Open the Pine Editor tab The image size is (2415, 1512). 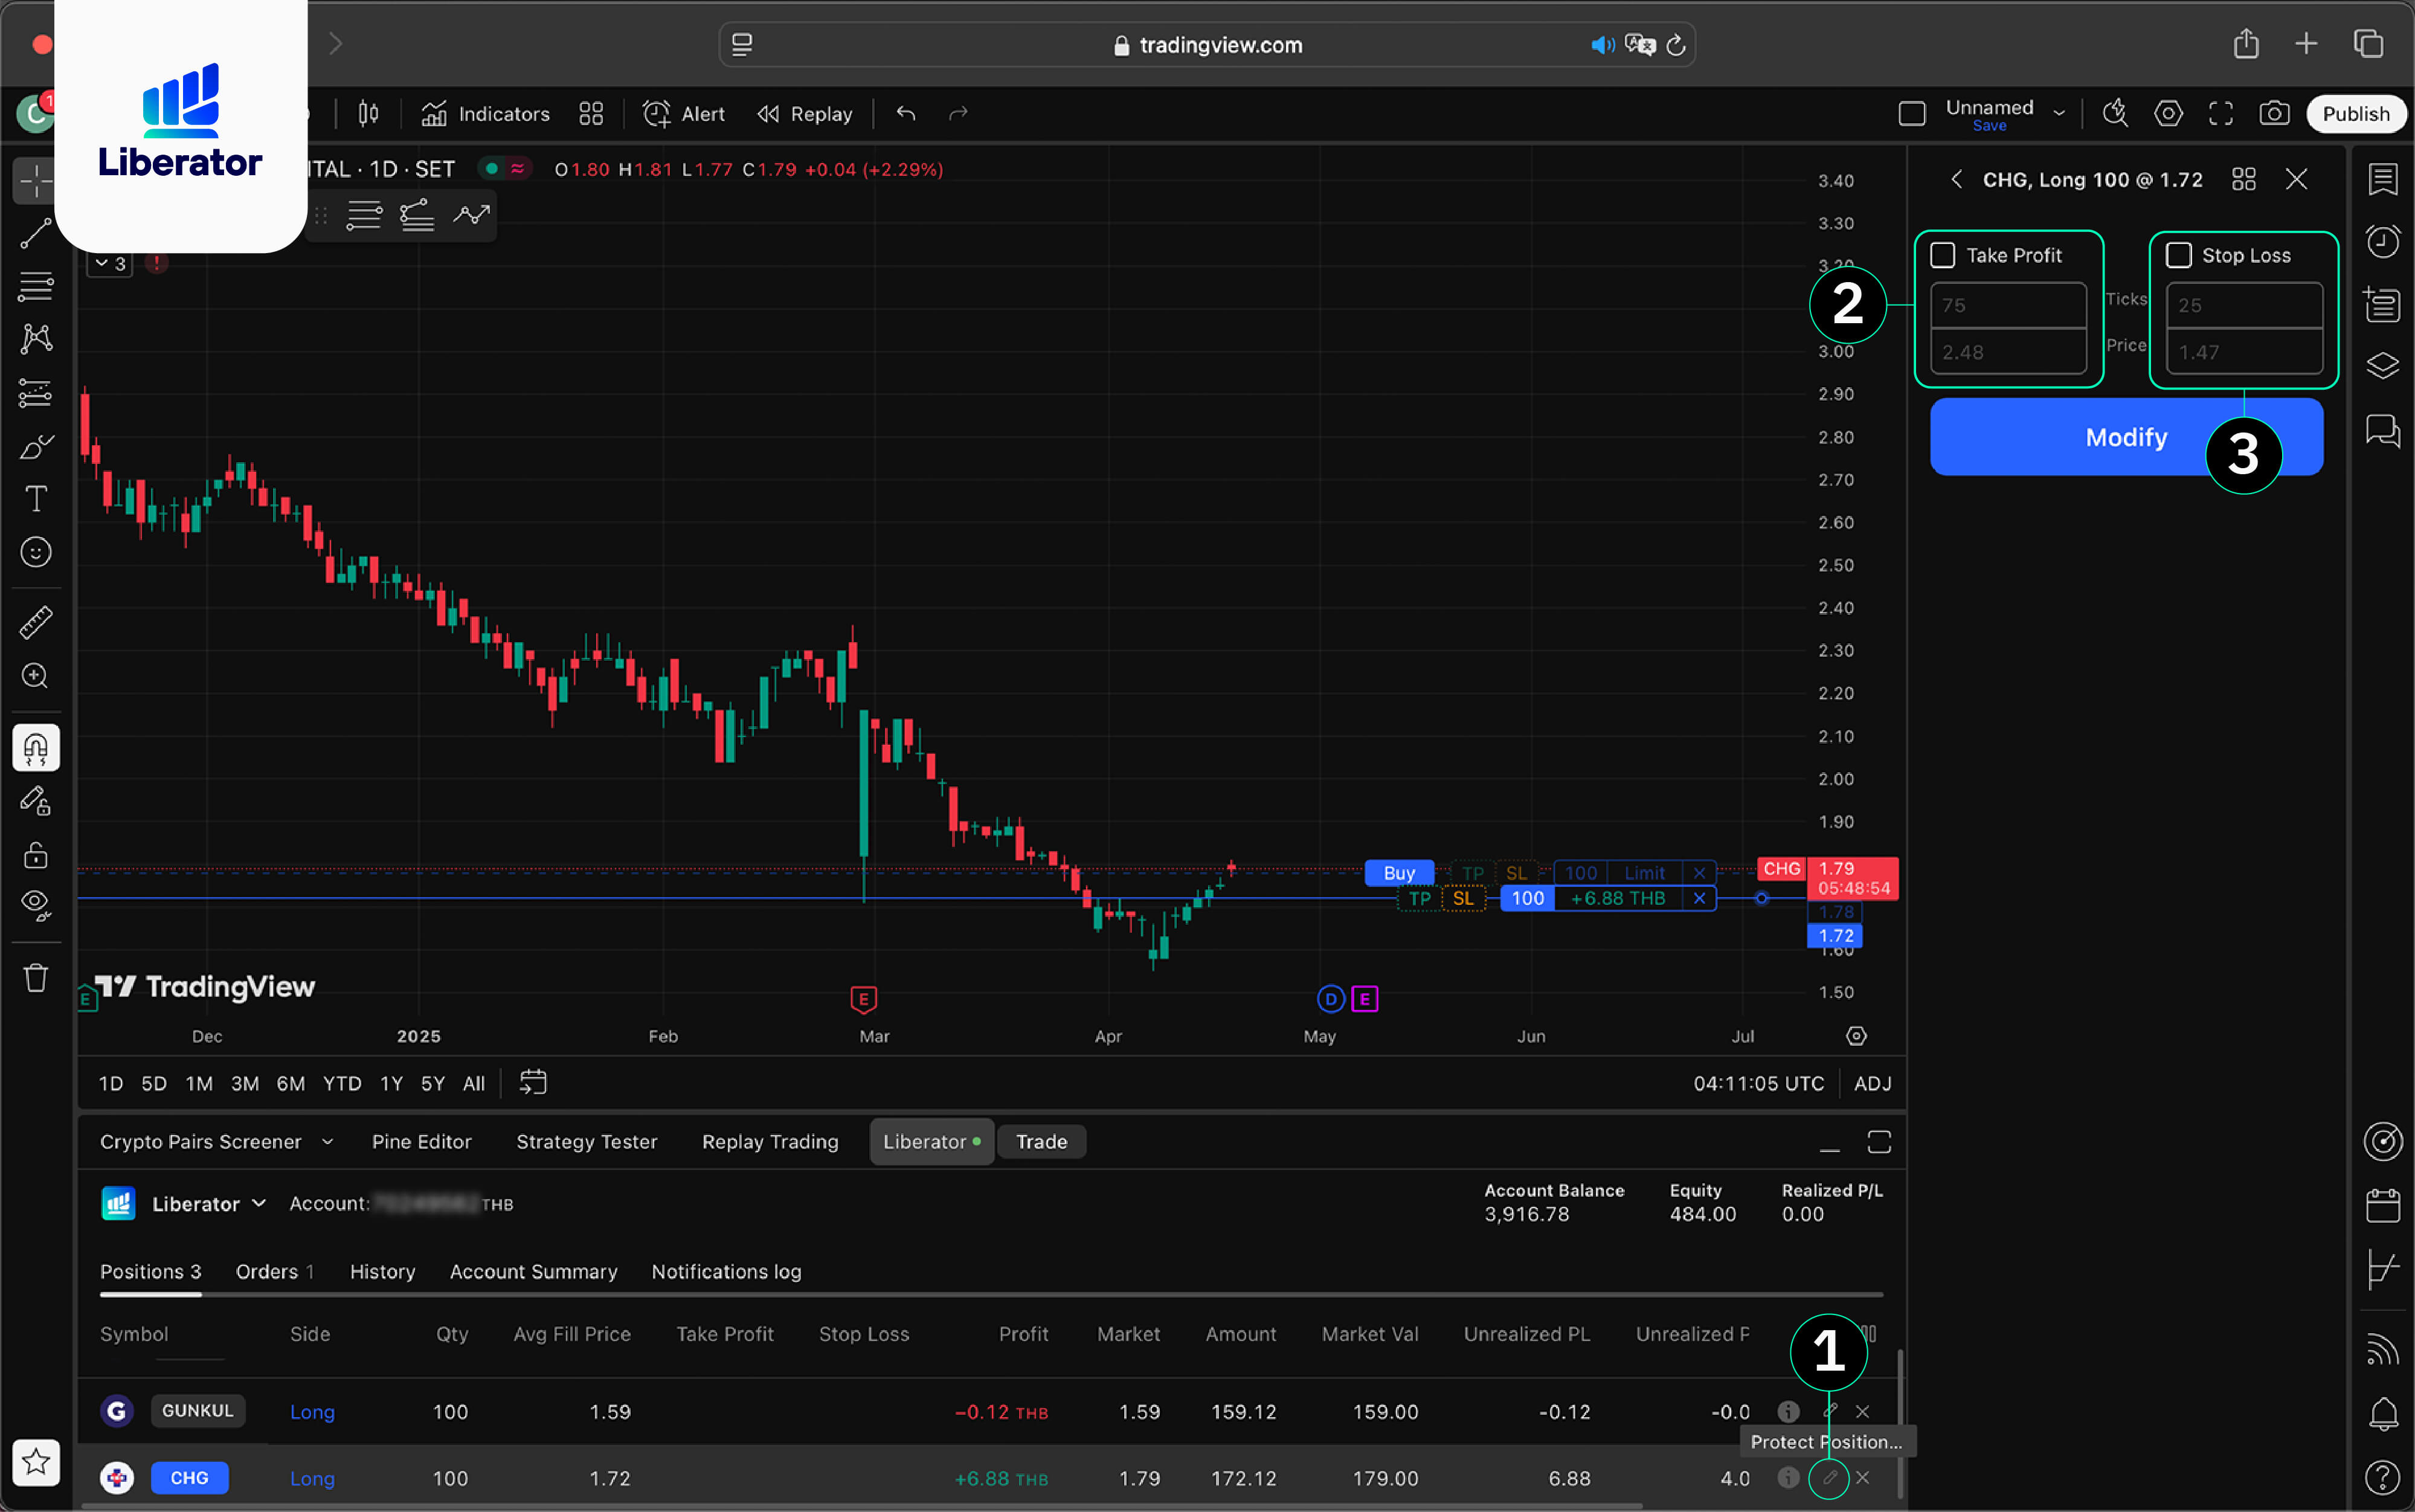[x=421, y=1142]
